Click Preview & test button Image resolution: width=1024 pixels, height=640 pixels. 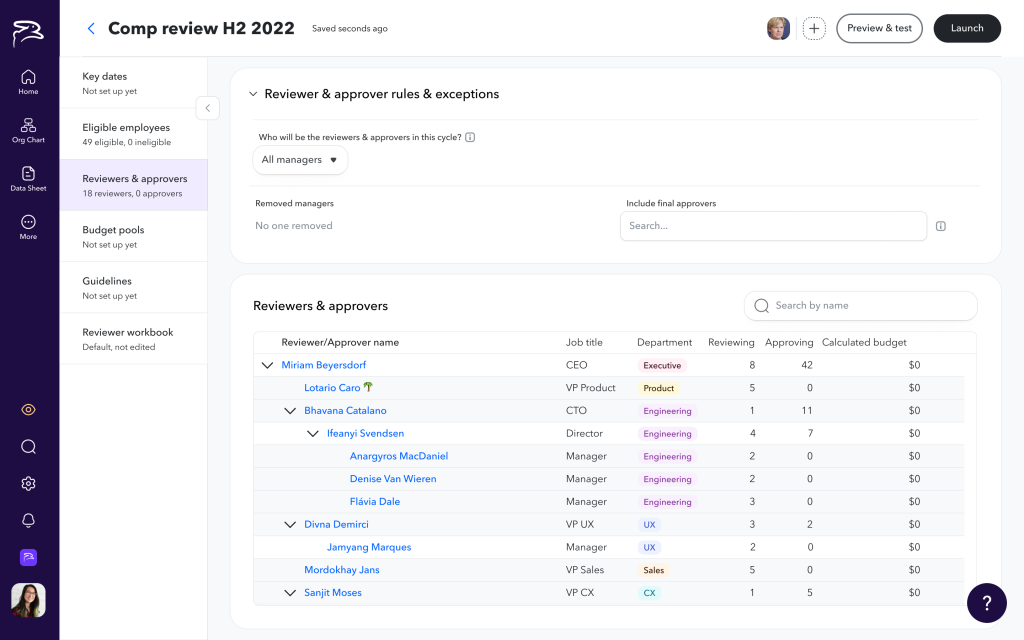[879, 29]
